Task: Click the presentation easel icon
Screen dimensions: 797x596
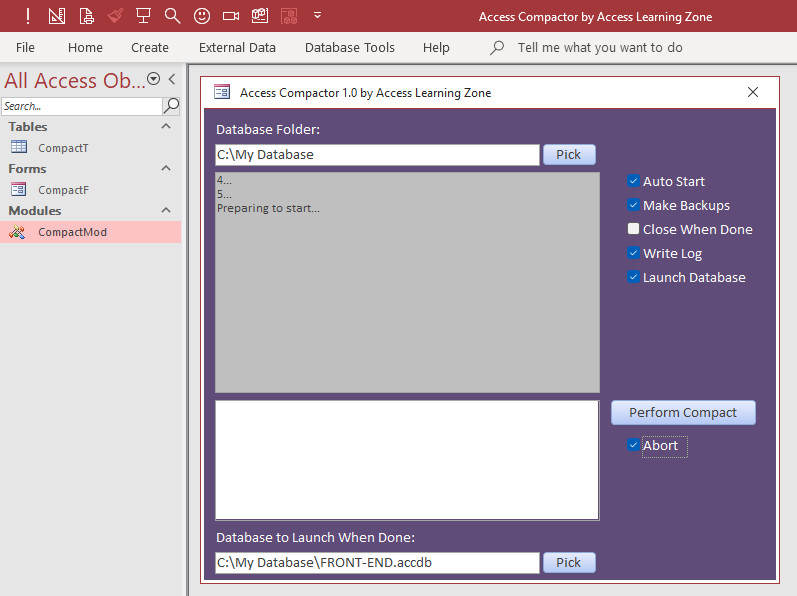Action: click(144, 16)
